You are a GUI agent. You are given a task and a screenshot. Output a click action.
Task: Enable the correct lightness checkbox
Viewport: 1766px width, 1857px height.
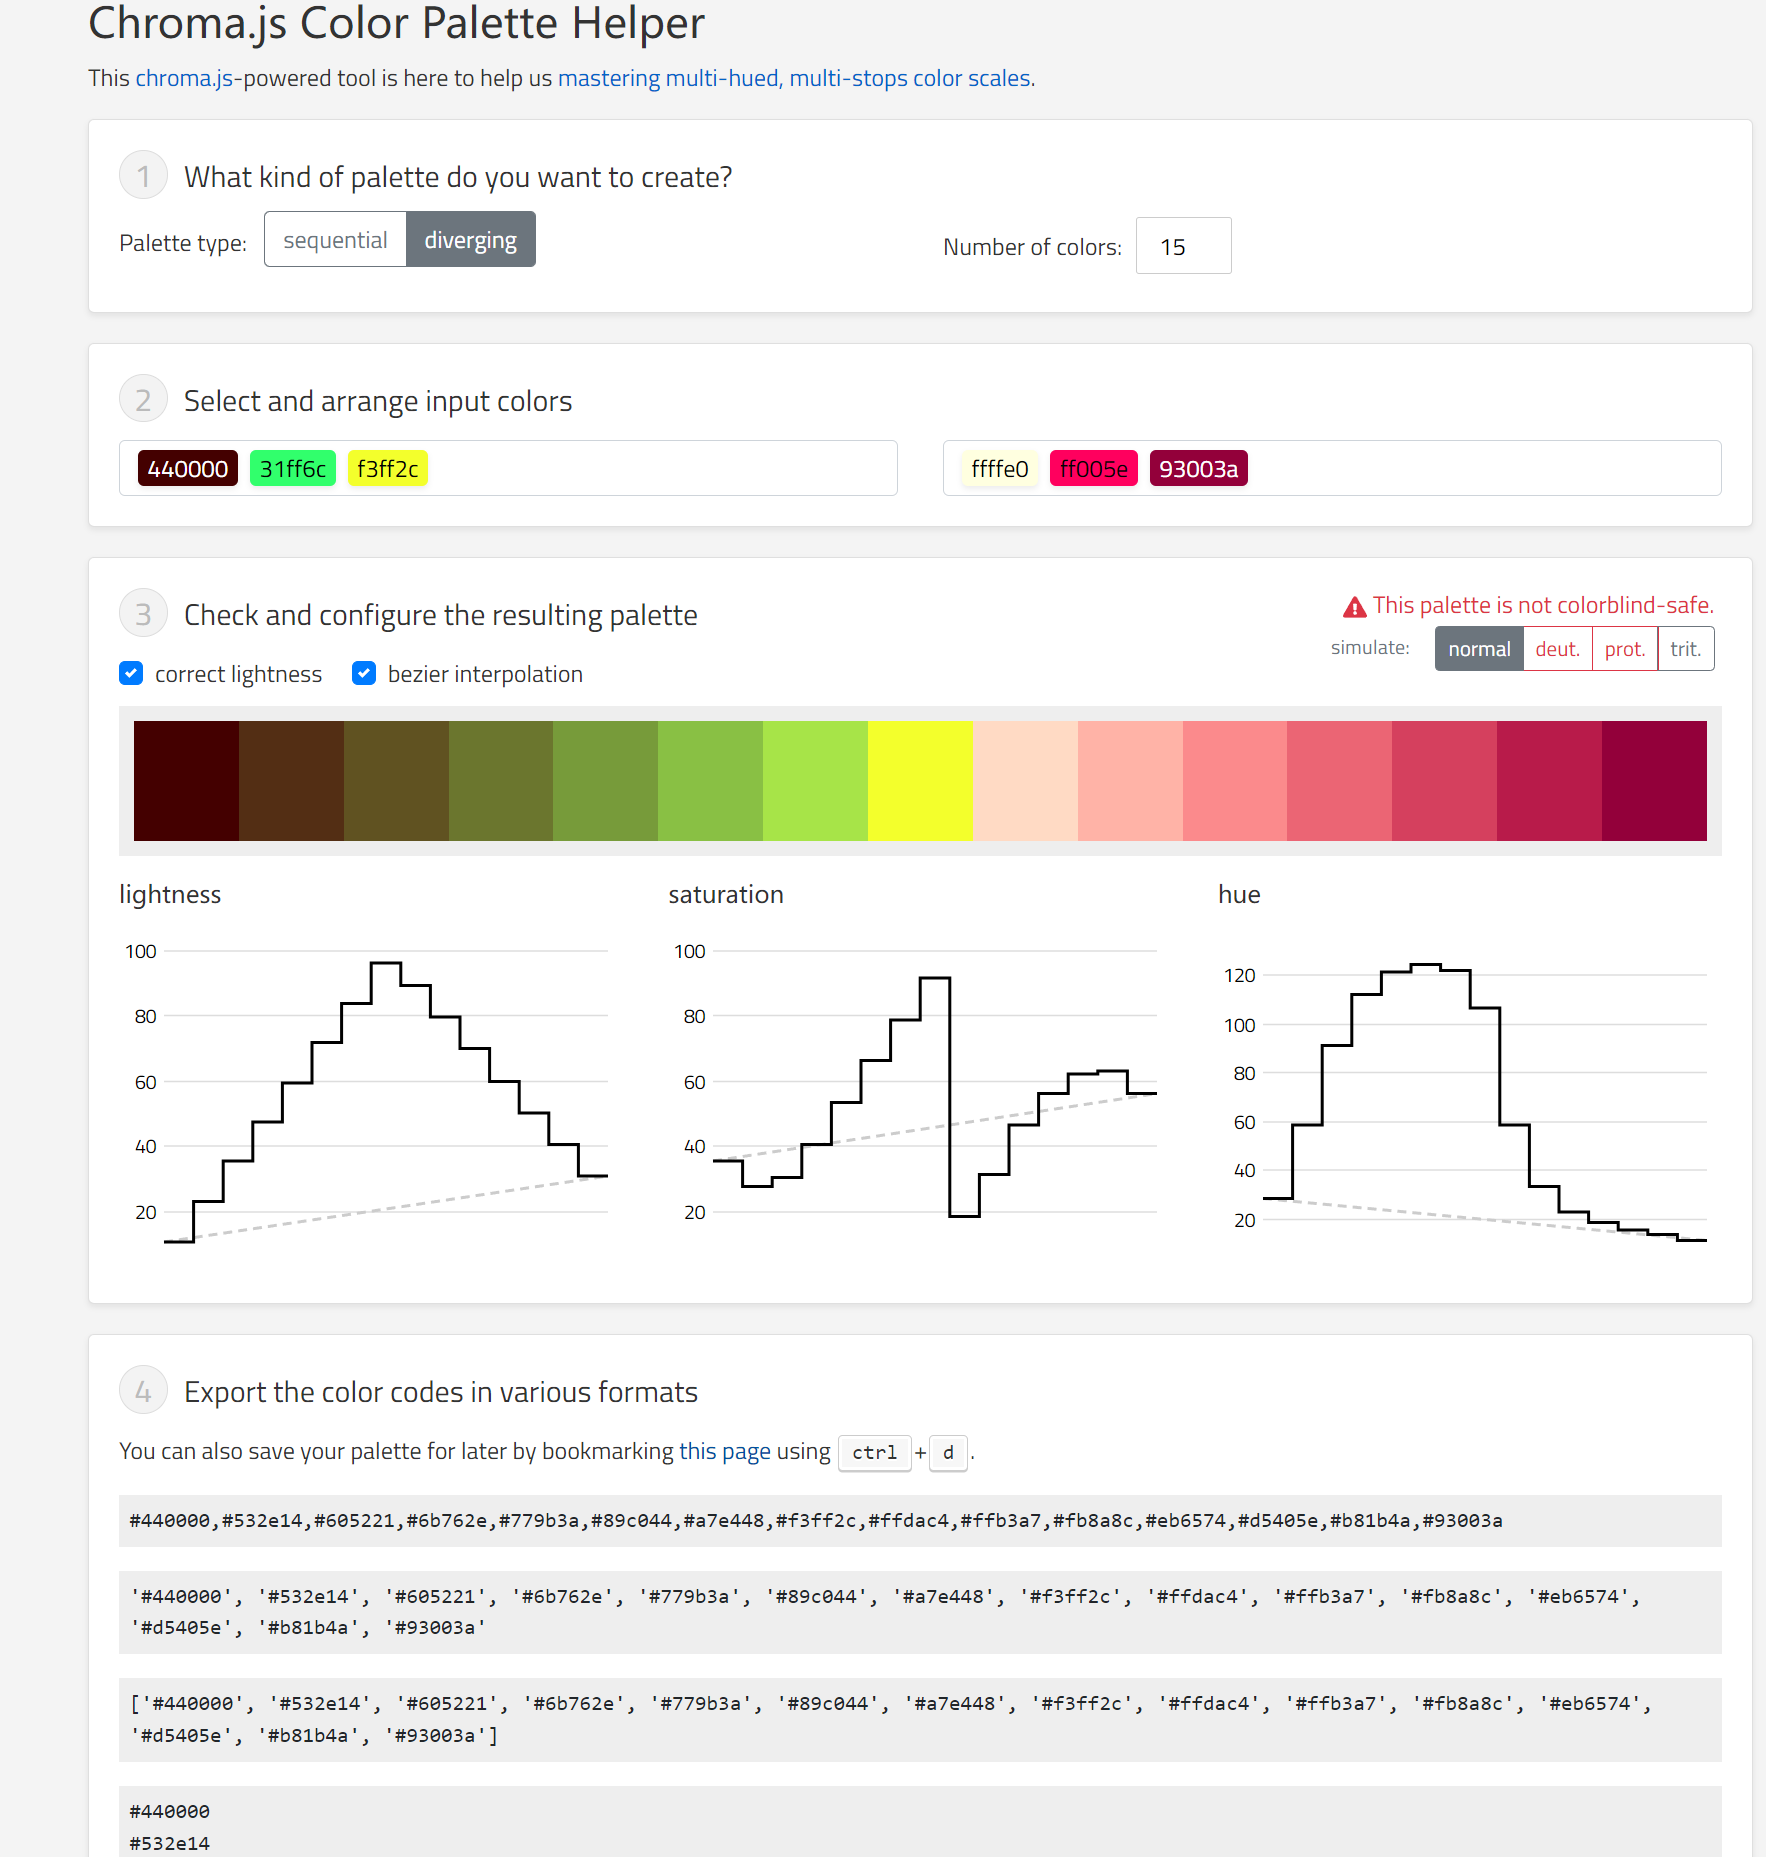[x=131, y=673]
